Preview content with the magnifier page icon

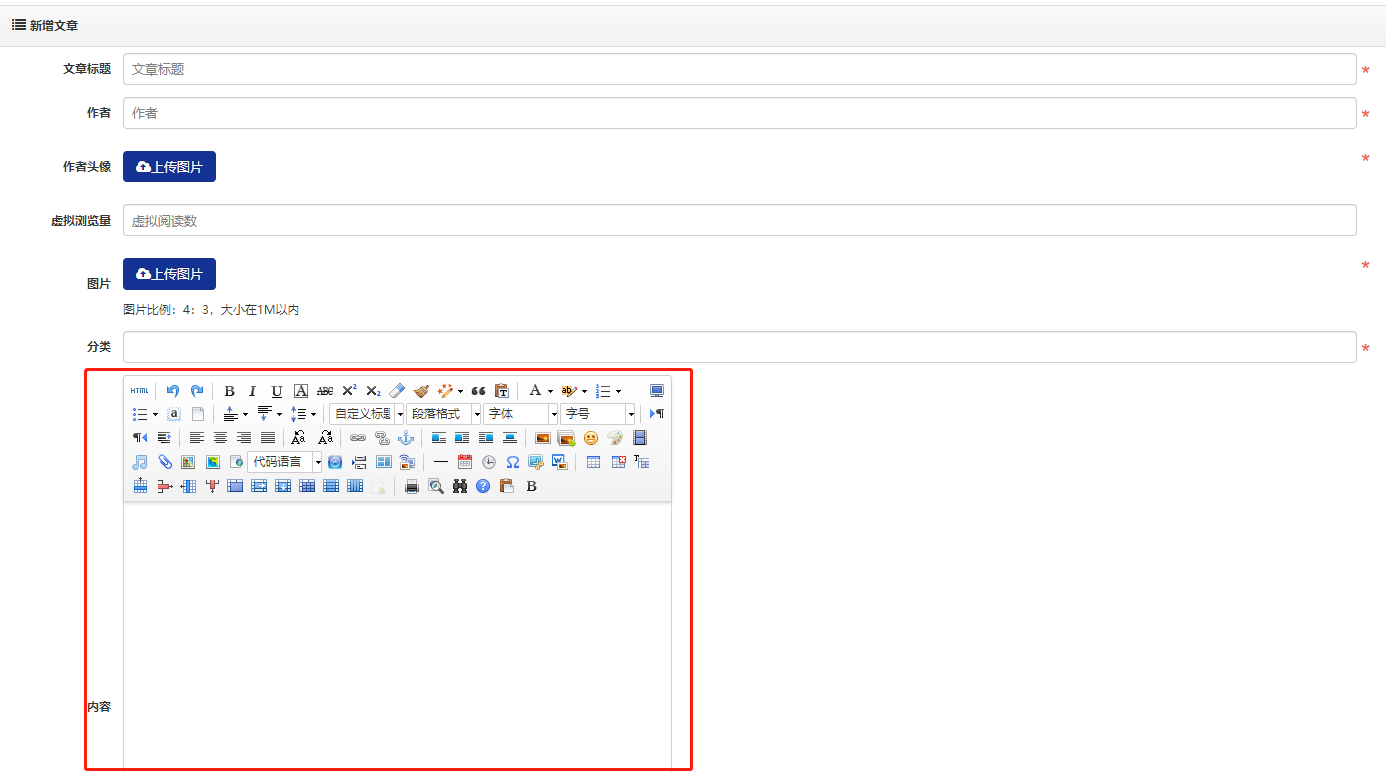[x=435, y=486]
